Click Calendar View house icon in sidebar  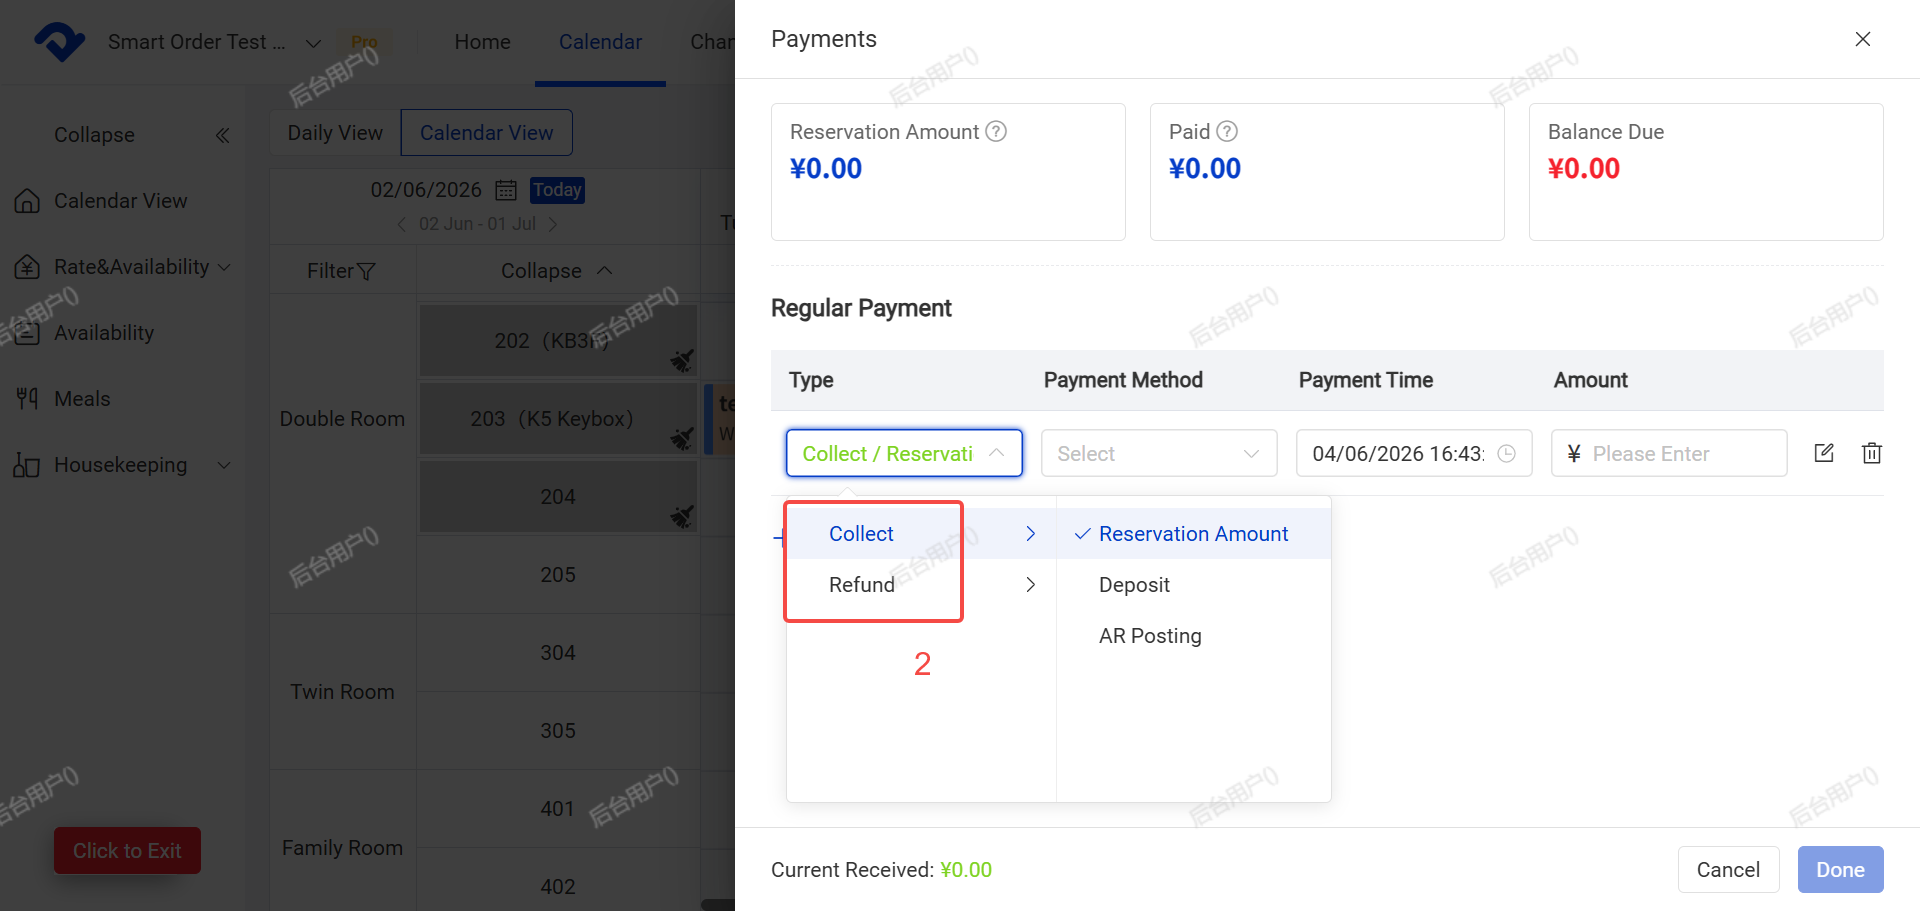point(27,201)
